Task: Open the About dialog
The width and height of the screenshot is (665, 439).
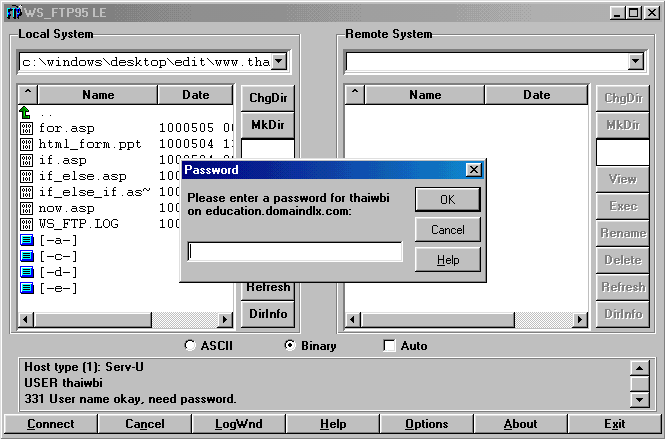Action: coord(520,424)
